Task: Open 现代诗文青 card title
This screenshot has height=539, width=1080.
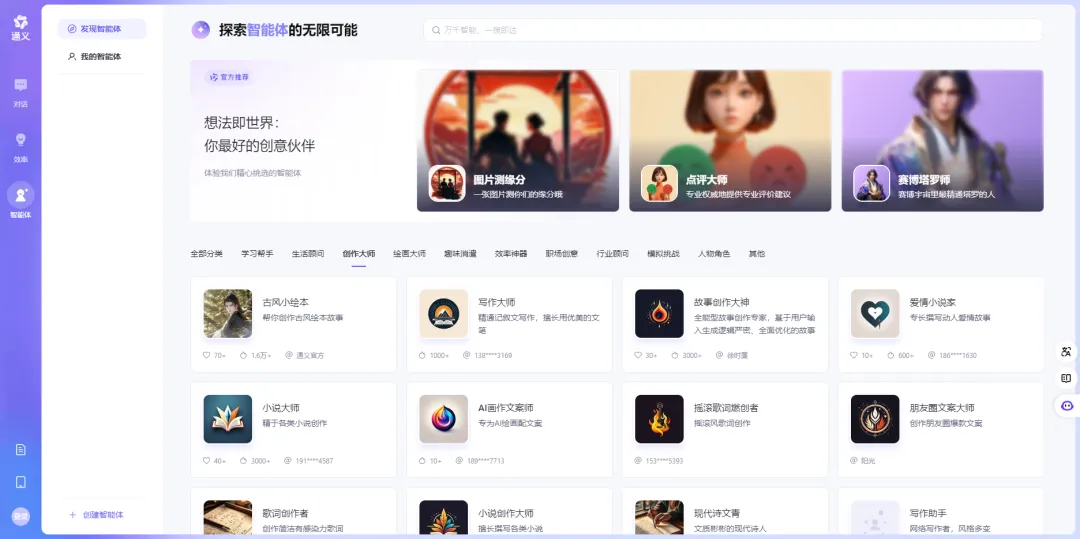Action: 717,514
